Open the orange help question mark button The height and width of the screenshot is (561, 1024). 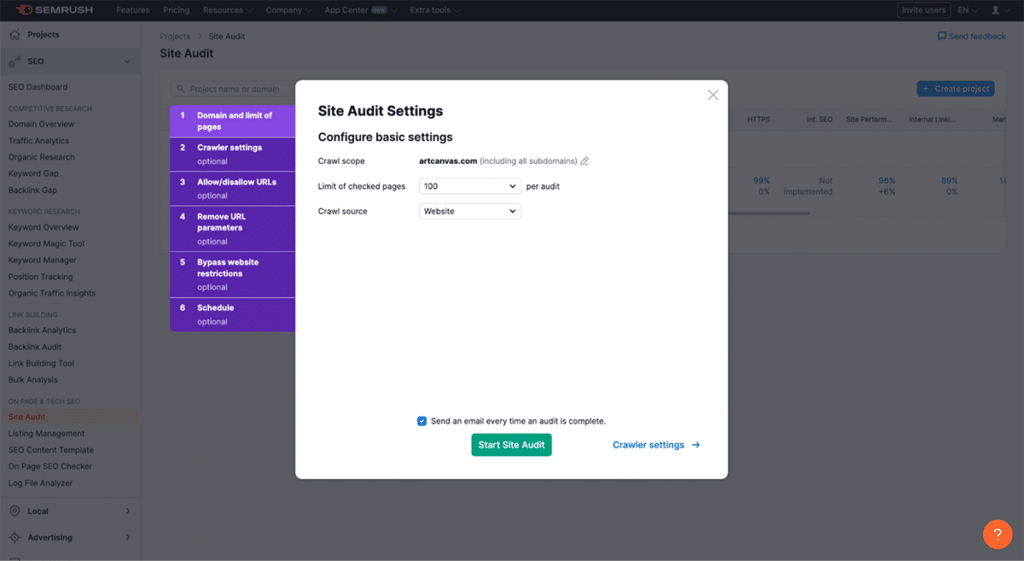(997, 534)
